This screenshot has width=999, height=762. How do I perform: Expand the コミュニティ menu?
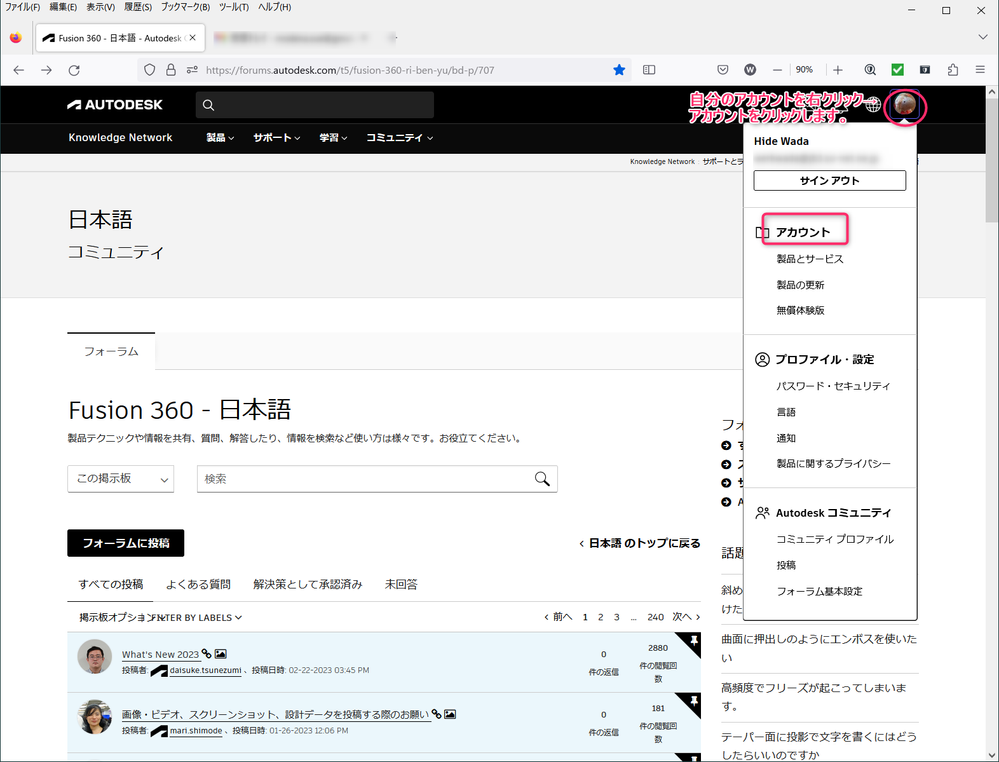[x=399, y=138]
